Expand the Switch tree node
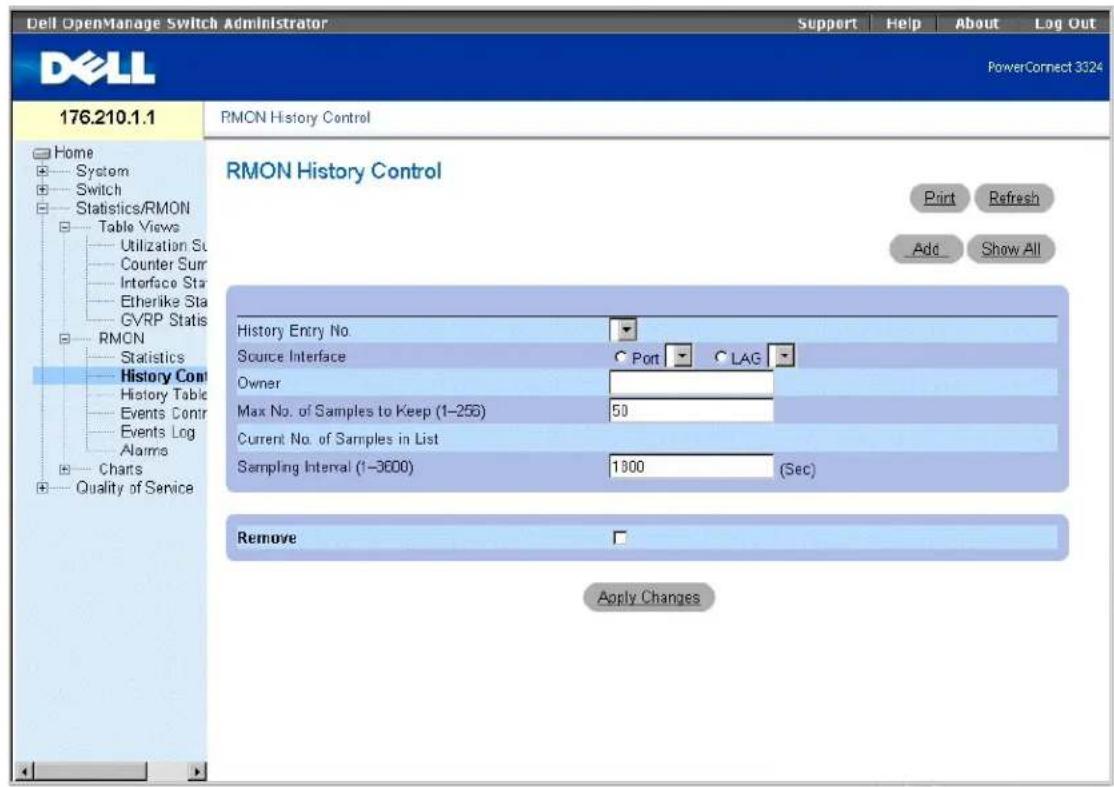 tap(43, 190)
